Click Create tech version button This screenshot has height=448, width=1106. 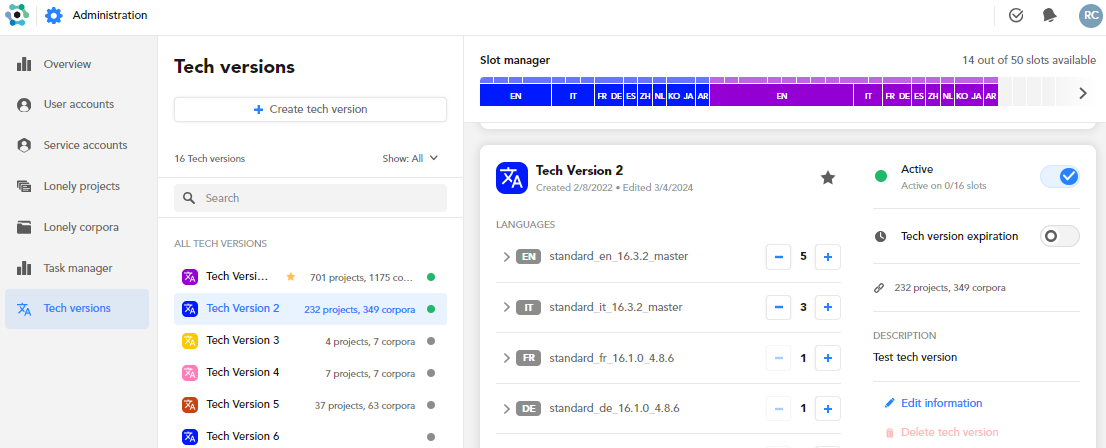click(310, 109)
